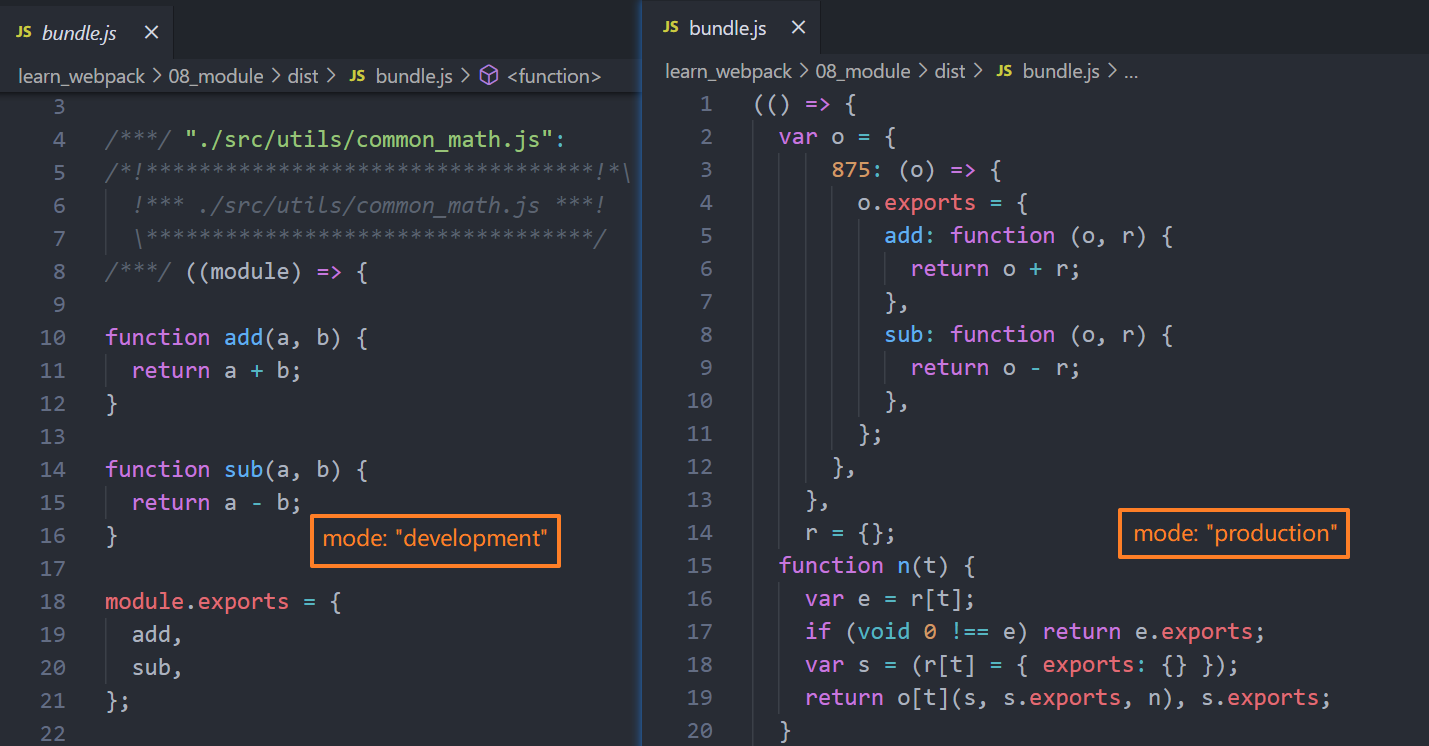This screenshot has width=1429, height=746.
Task: Open bundle.js breadcrumb in right editor
Action: 1061,71
